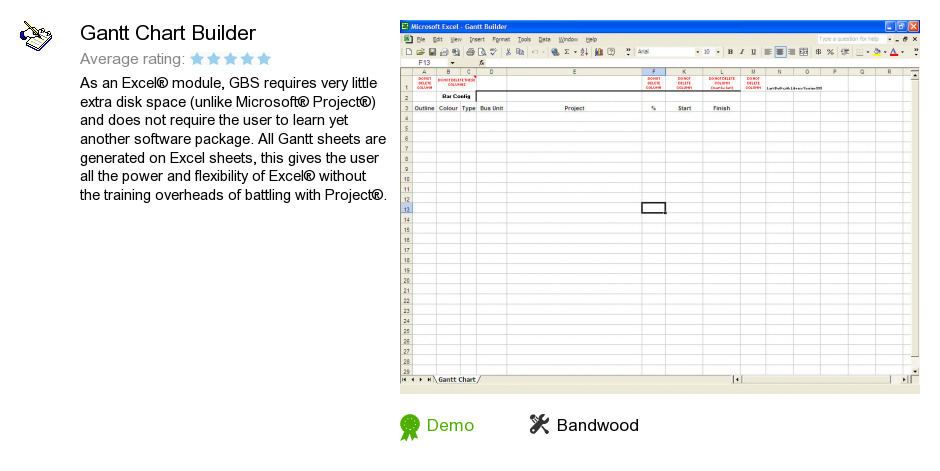Open the font size dropdown
940x471 pixels.
click(718, 52)
